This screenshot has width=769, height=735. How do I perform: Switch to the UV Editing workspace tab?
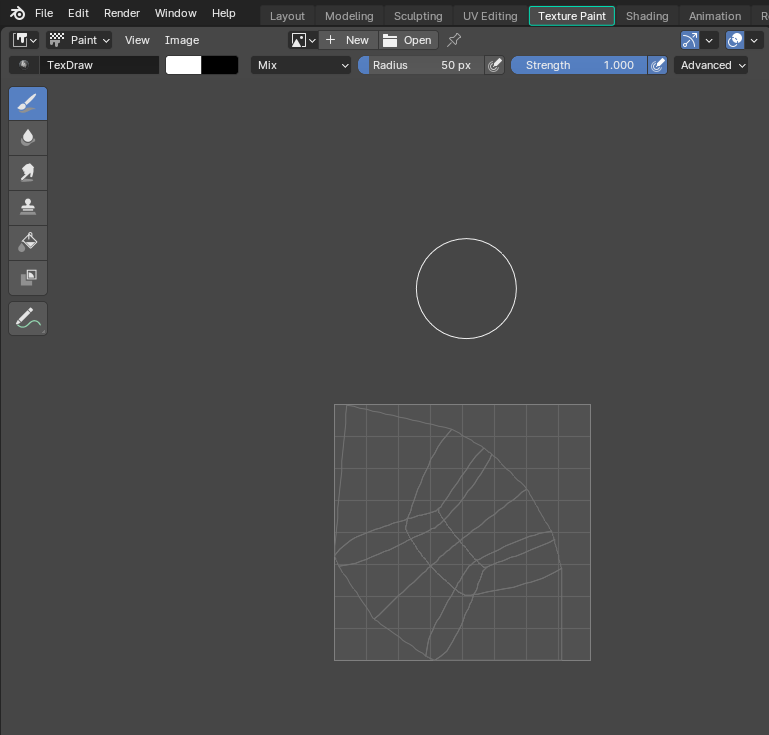pos(490,16)
